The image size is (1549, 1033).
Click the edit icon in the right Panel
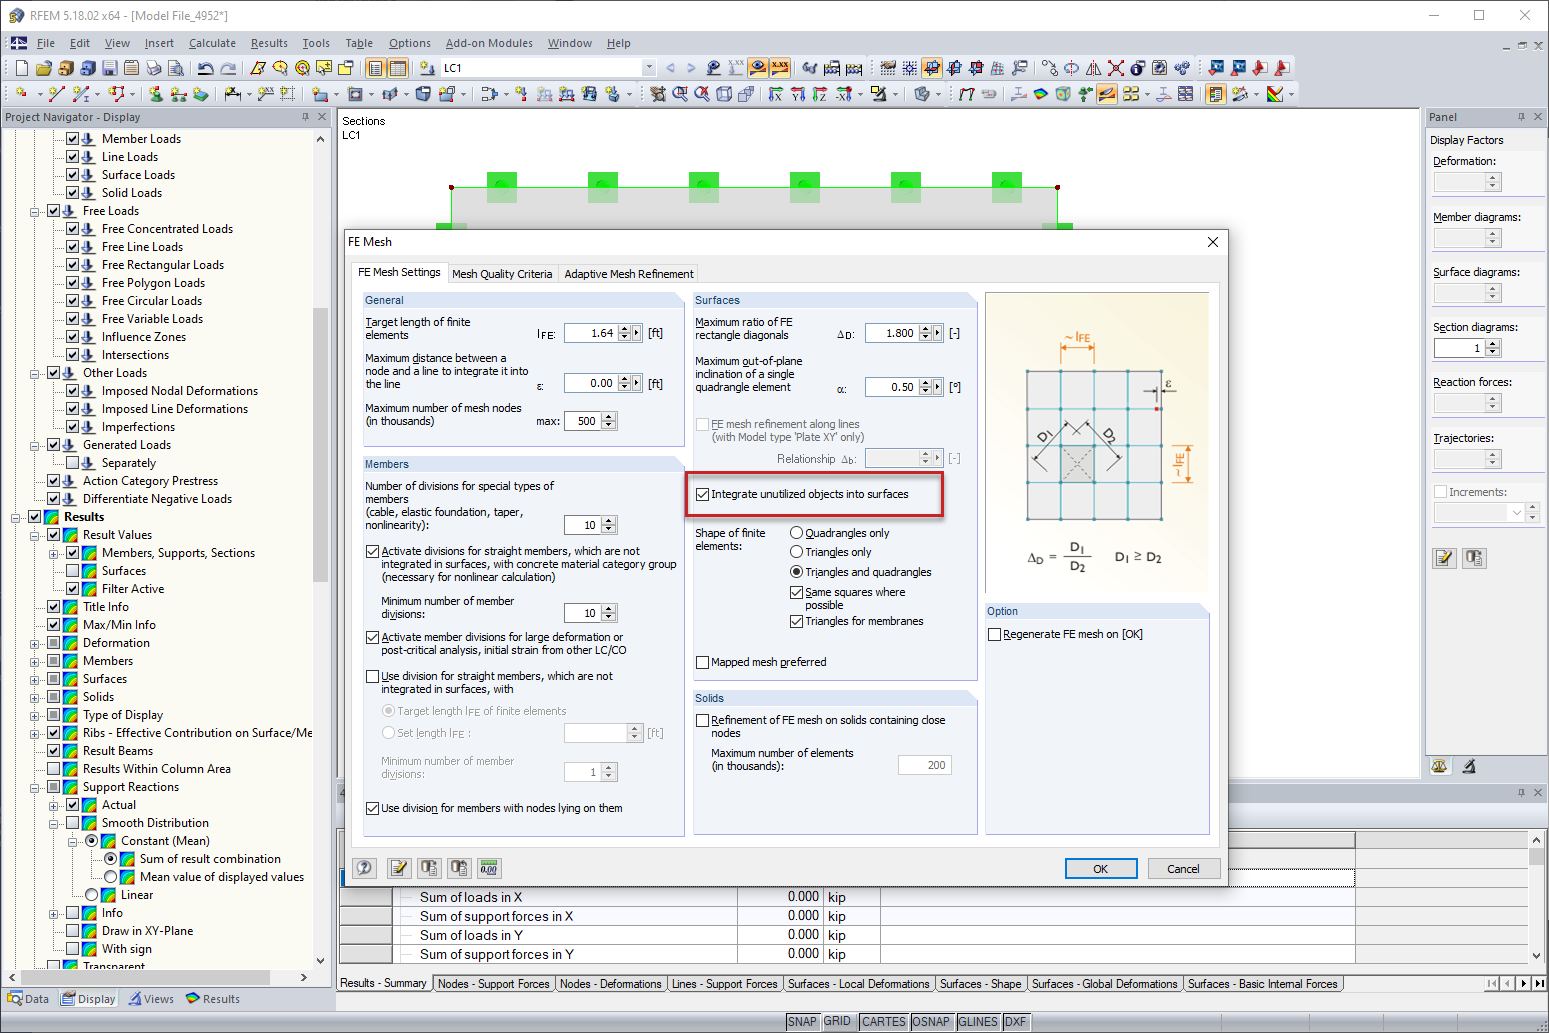(x=1444, y=558)
